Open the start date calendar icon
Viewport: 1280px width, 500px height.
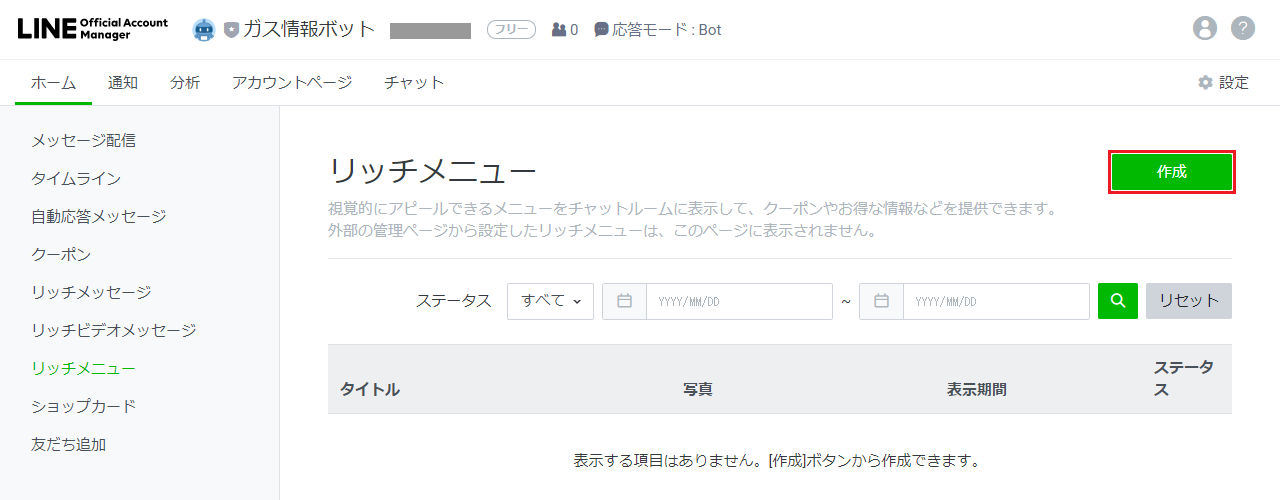pyautogui.click(x=625, y=301)
